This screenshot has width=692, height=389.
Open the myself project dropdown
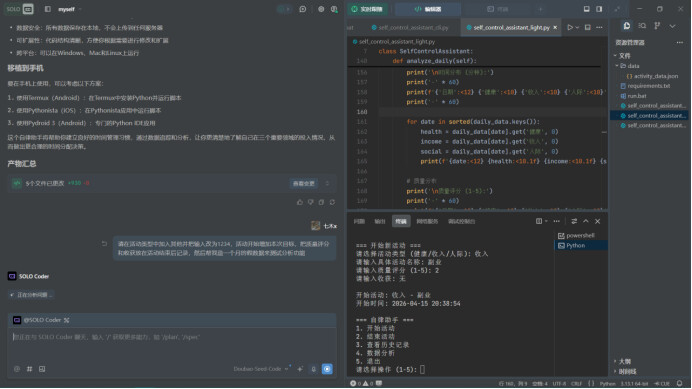pyautogui.click(x=69, y=9)
